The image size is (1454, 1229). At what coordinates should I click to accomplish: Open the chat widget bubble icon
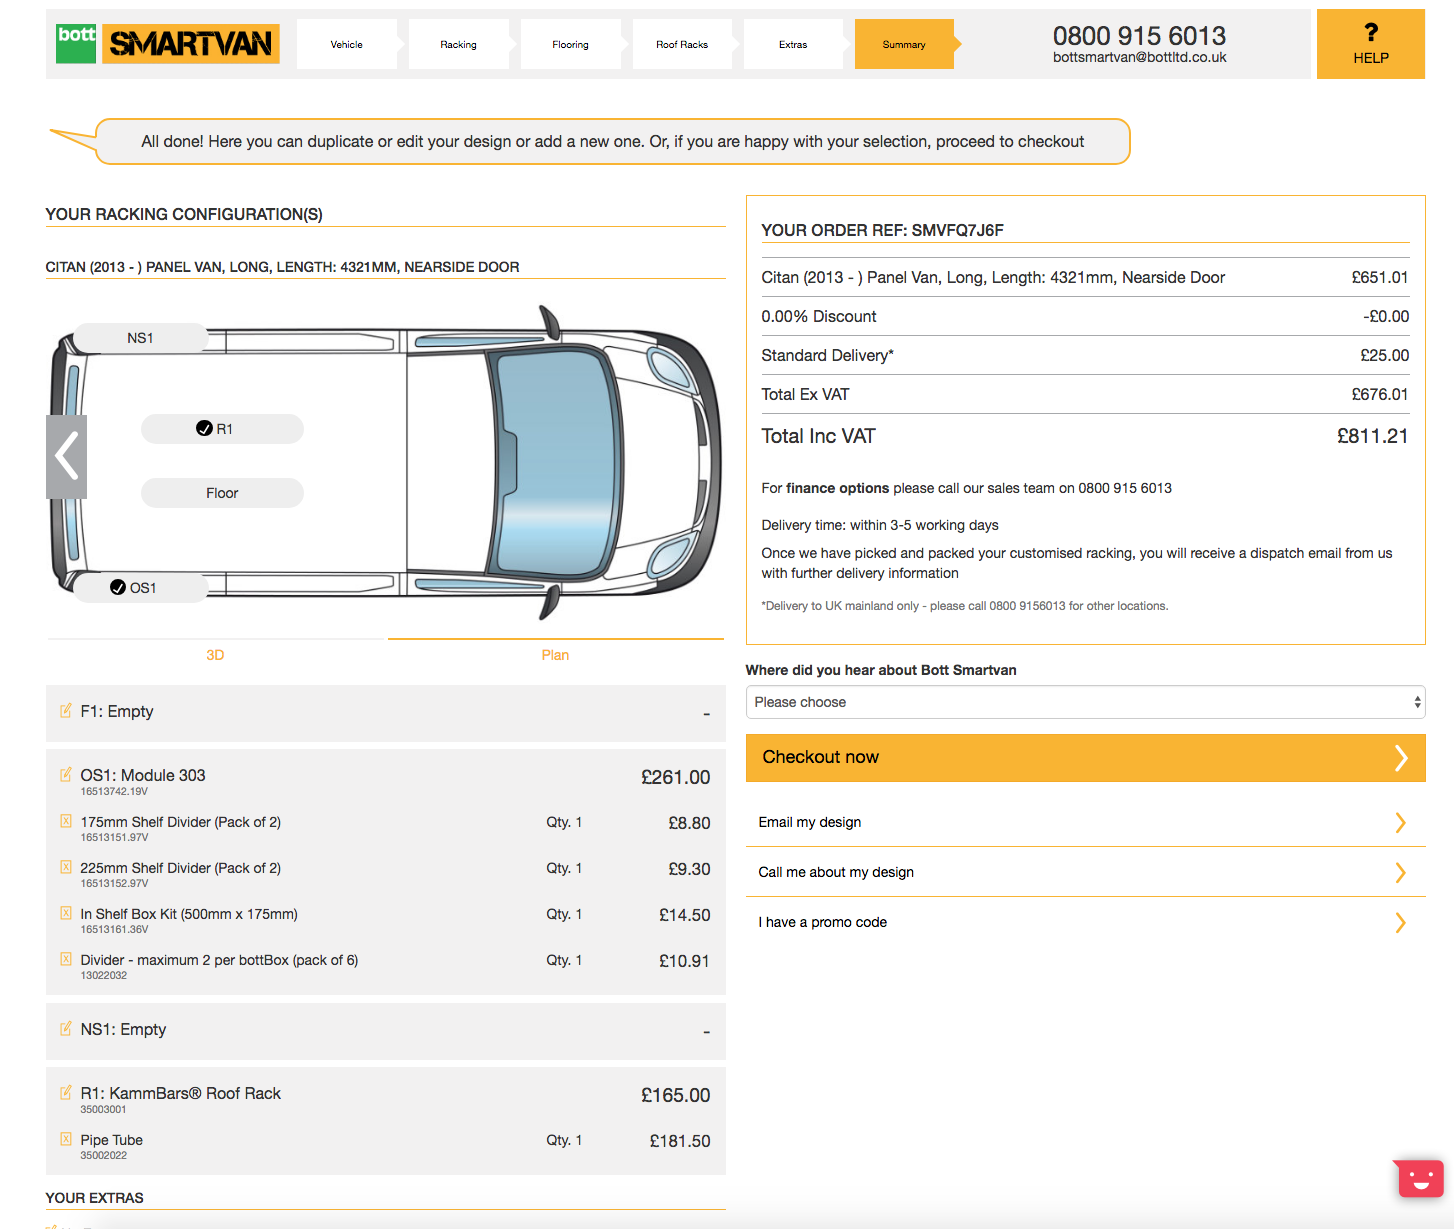pos(1420,1178)
